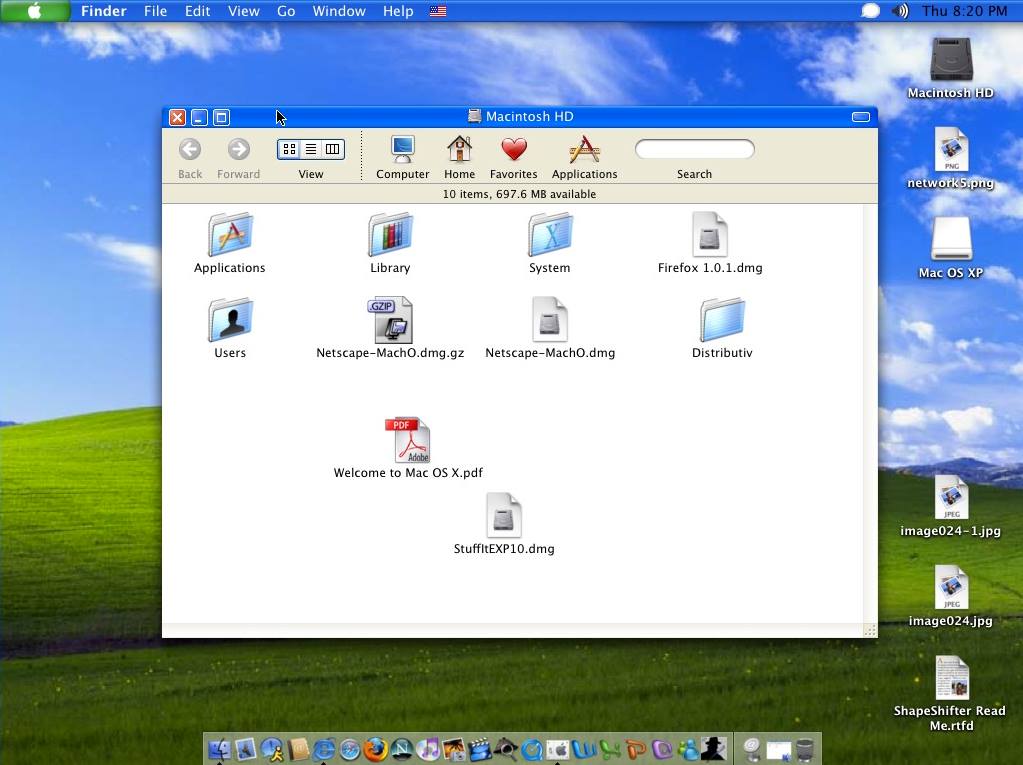Launch Sherlock from the Dock
This screenshot has width=1023, height=765.
pos(506,749)
